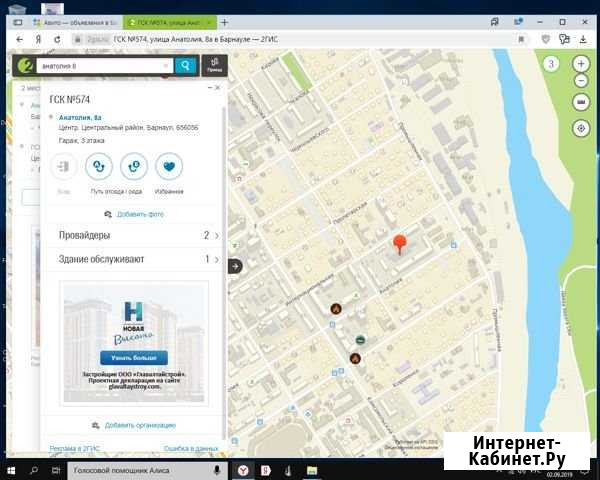This screenshot has height=480, width=600.
Task: Switch to the Авито browser tab
Action: pos(77,23)
